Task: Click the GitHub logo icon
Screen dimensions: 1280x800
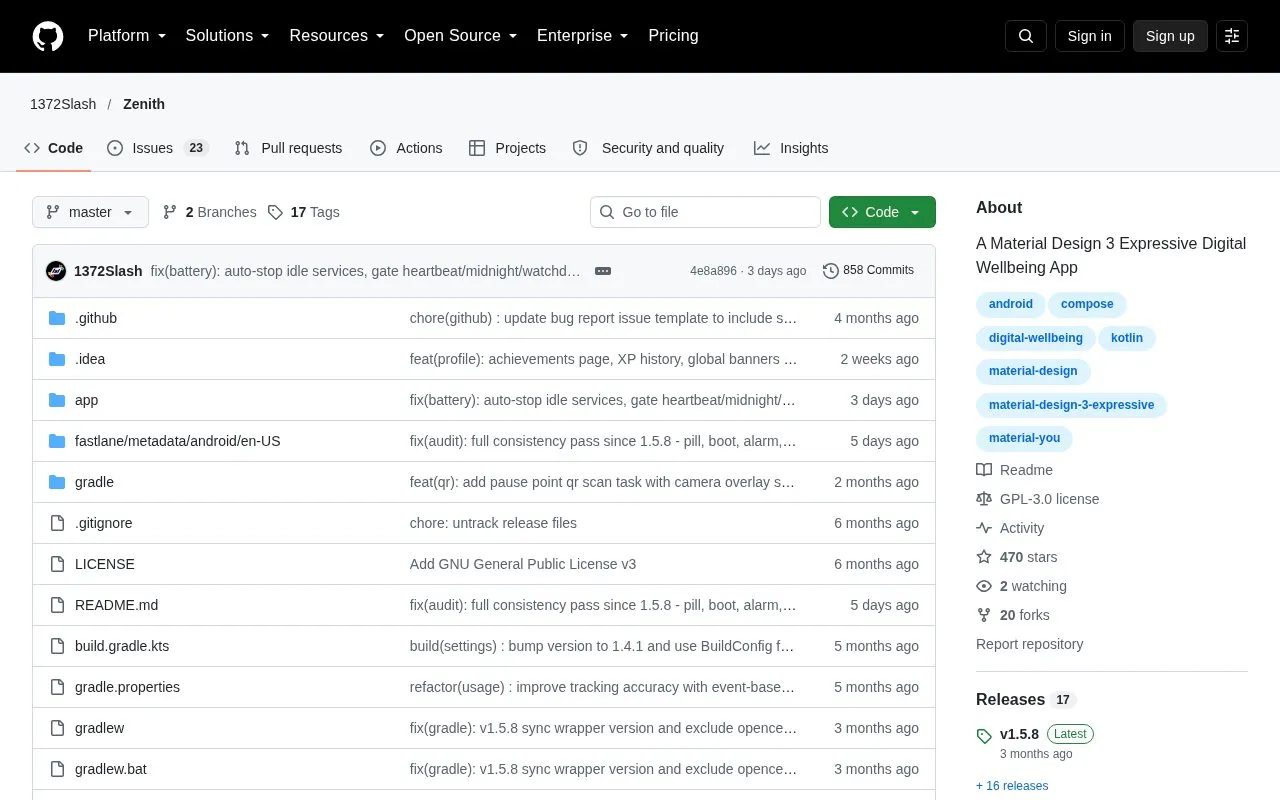Action: [x=48, y=36]
